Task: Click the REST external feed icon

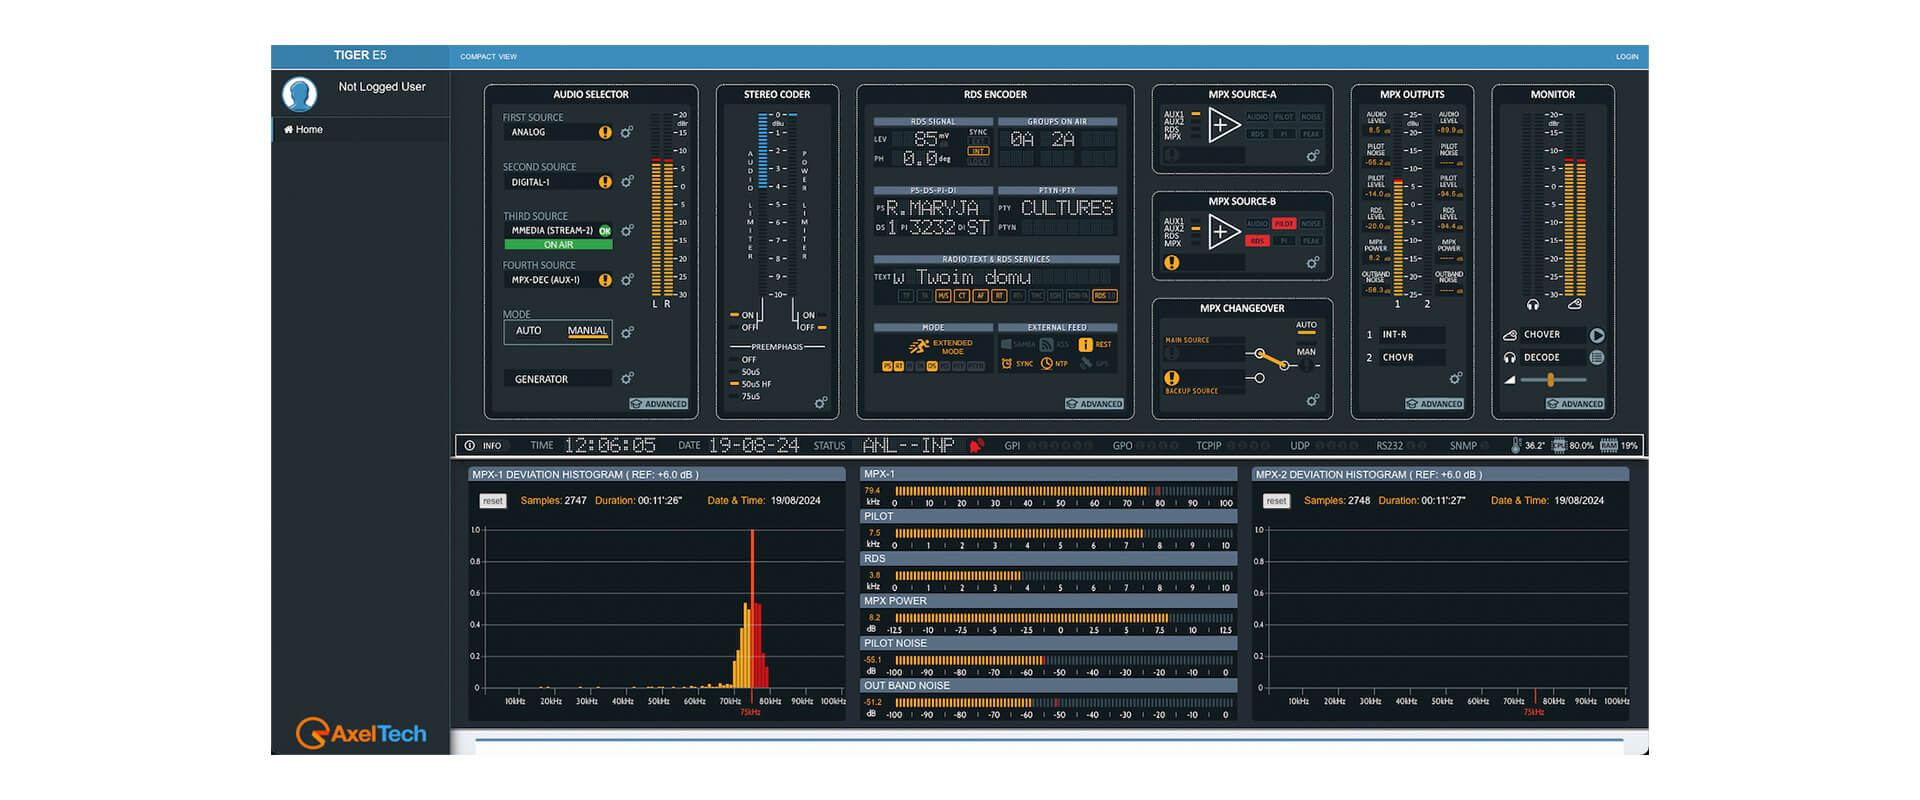Action: point(1086,344)
